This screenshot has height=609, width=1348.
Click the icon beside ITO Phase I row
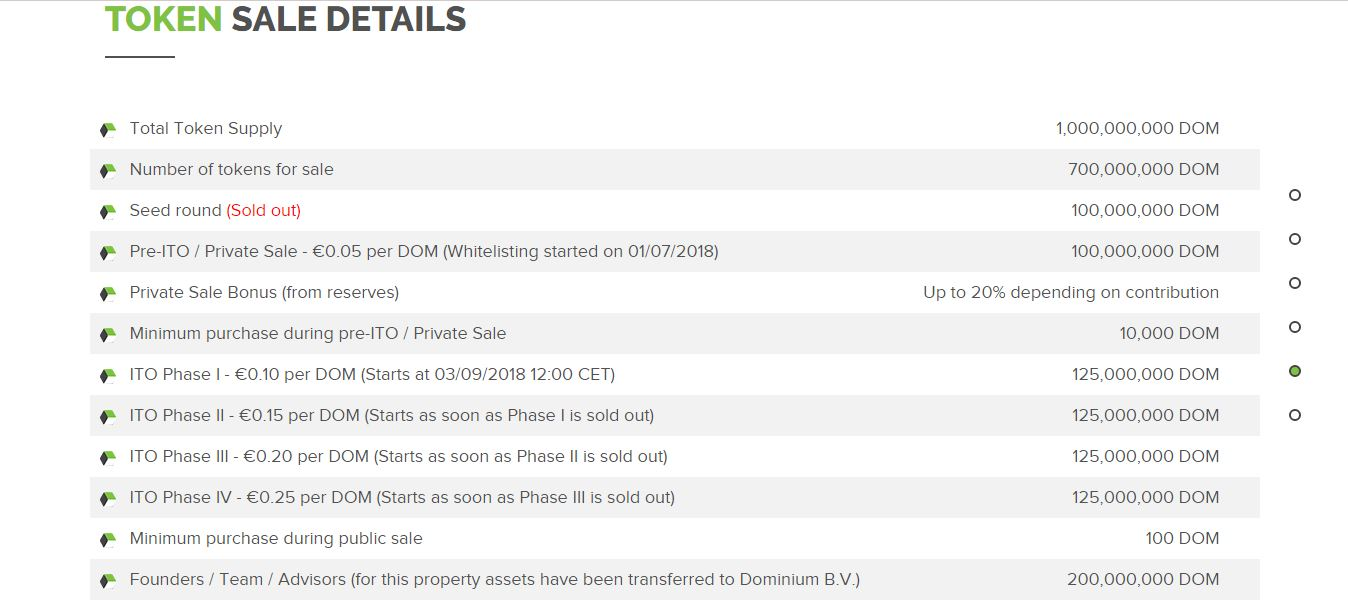108,376
